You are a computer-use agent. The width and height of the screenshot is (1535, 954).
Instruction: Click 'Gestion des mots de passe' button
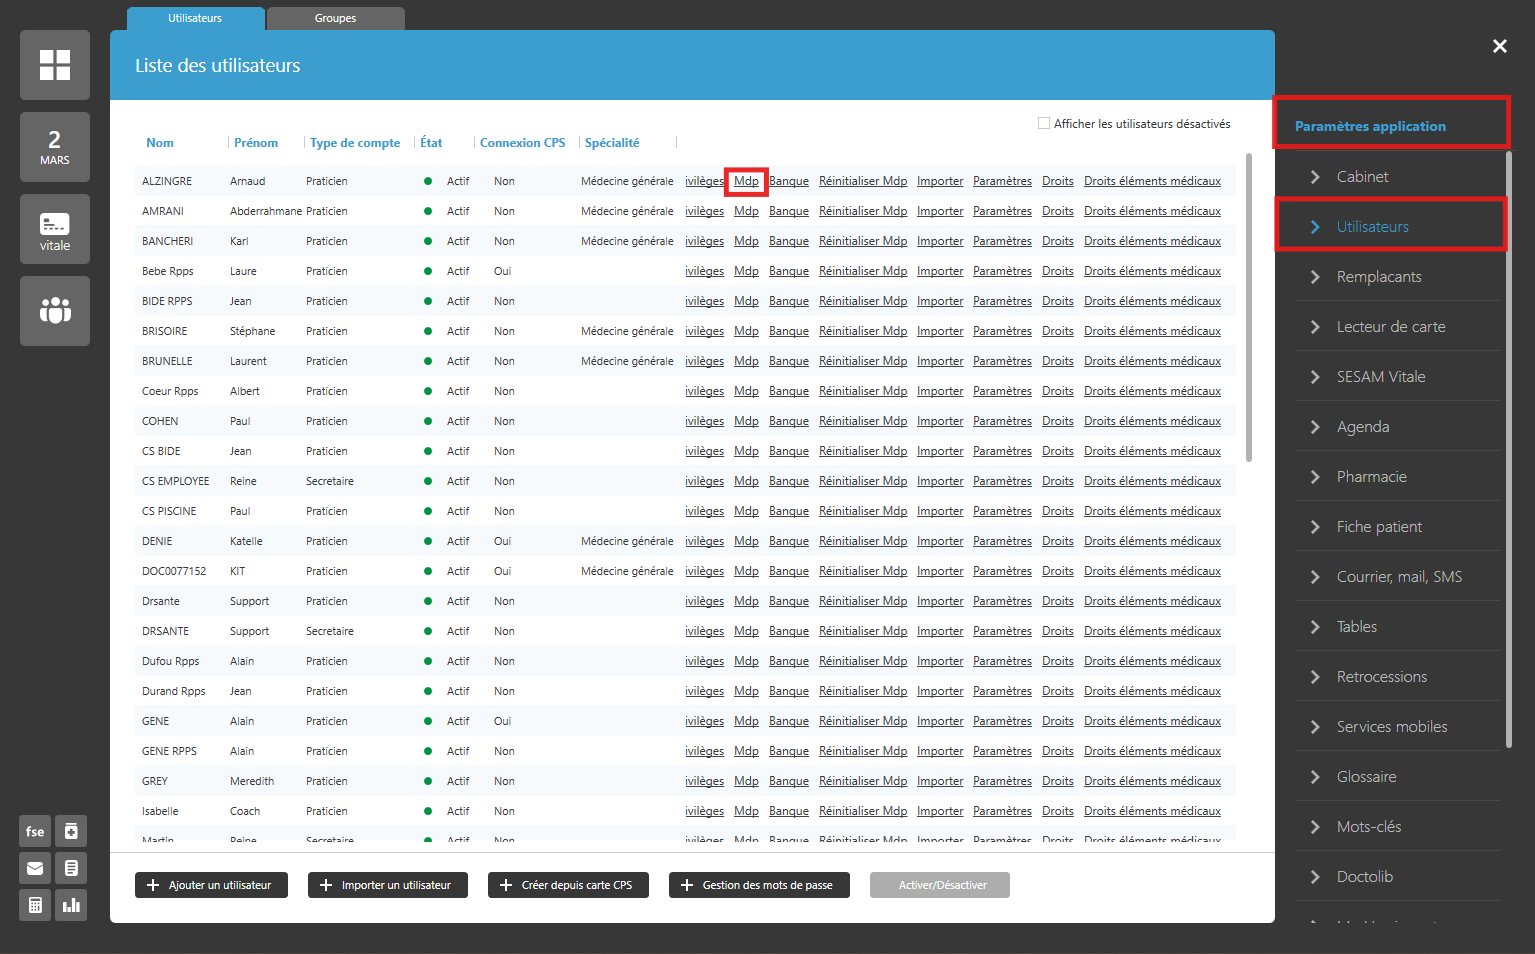pyautogui.click(x=759, y=885)
